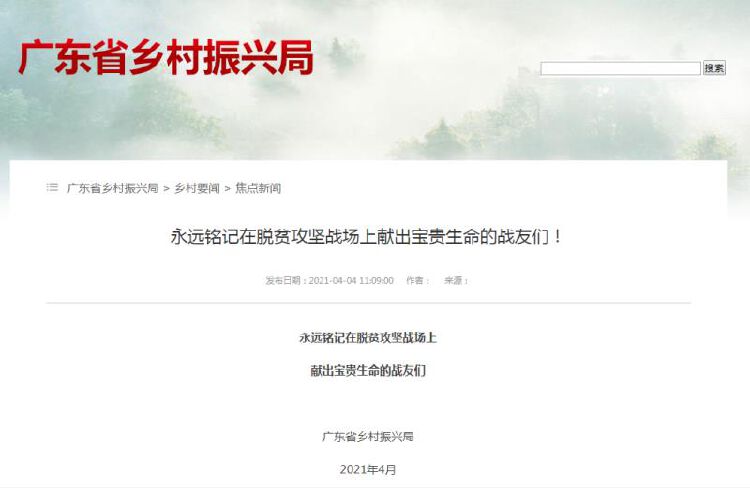Click the breadcrumb list icon
750x490 pixels.
coord(52,188)
